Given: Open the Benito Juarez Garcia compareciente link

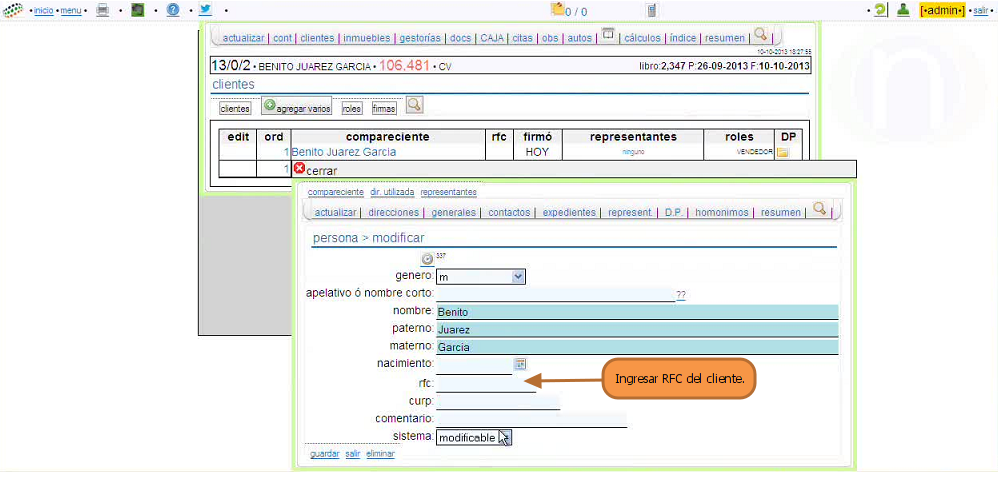Looking at the screenshot, I should tap(344, 152).
